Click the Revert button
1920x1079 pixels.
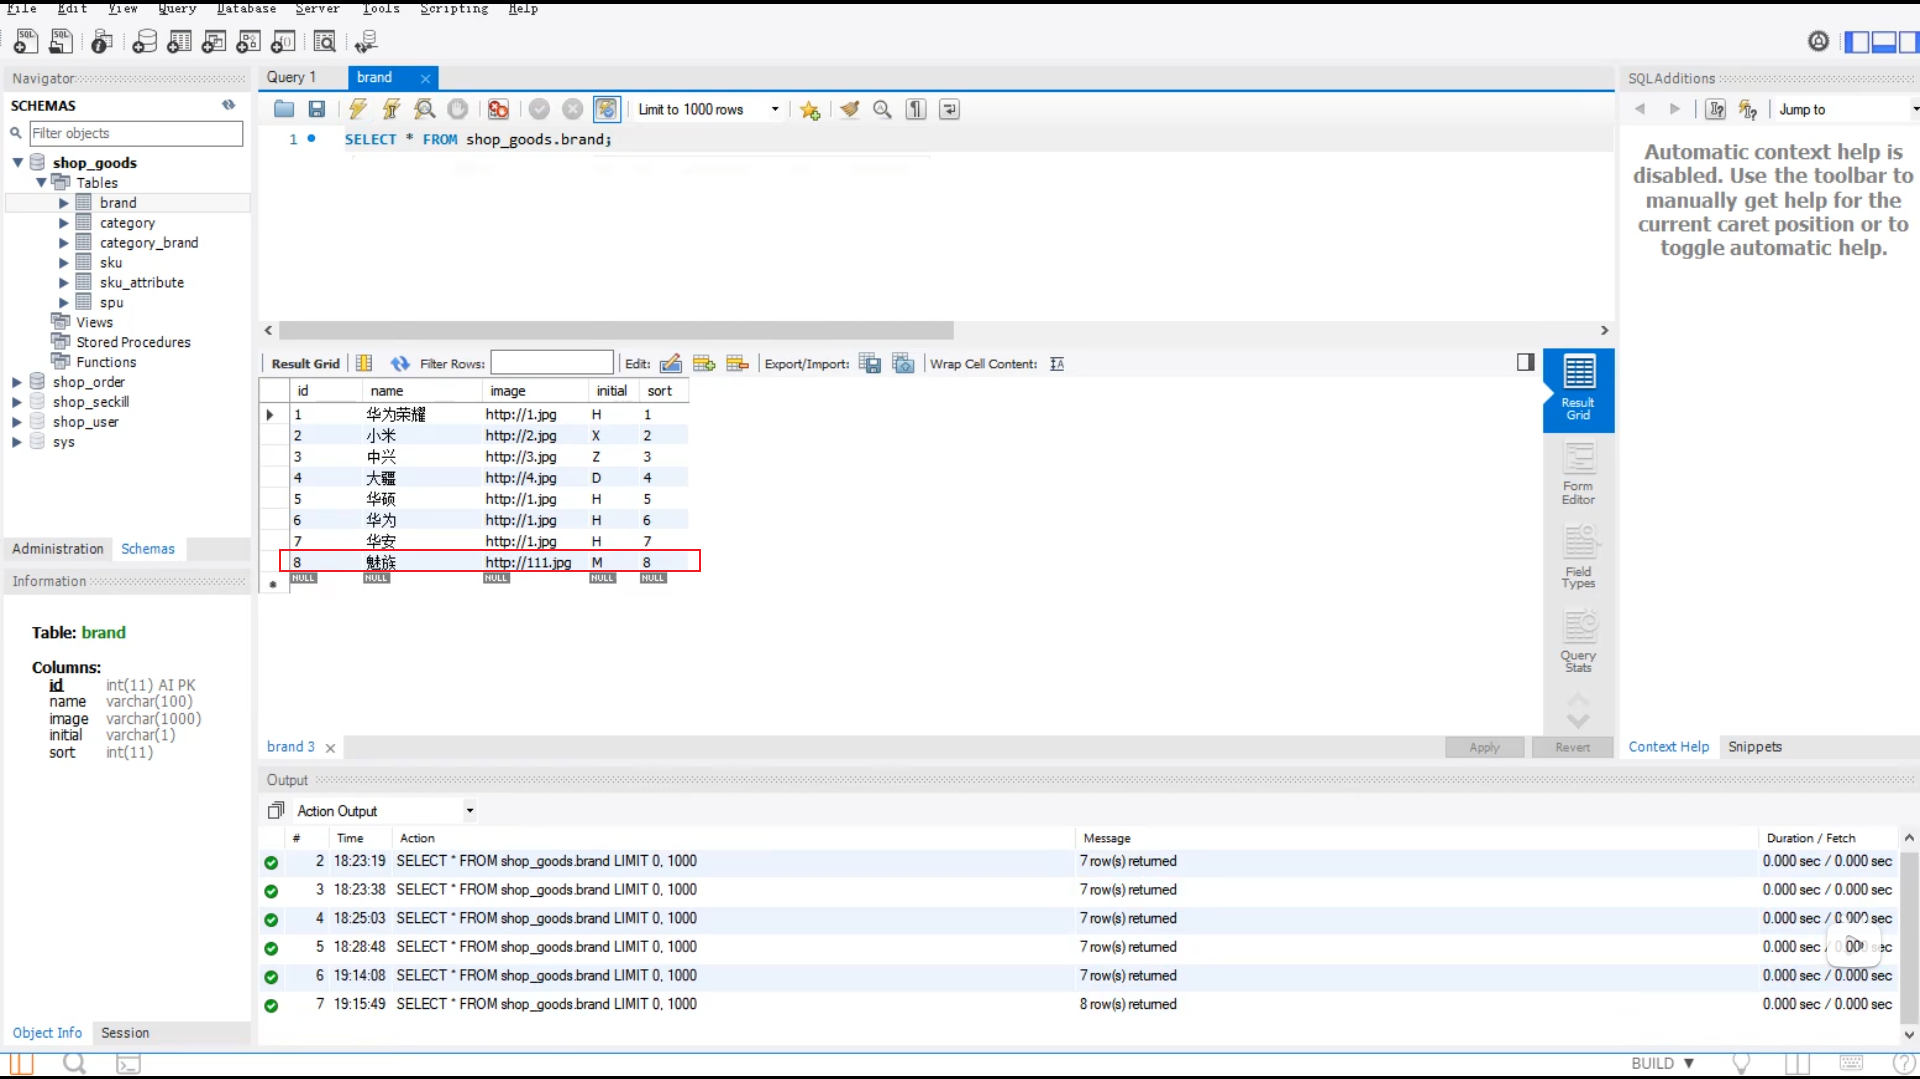point(1572,747)
